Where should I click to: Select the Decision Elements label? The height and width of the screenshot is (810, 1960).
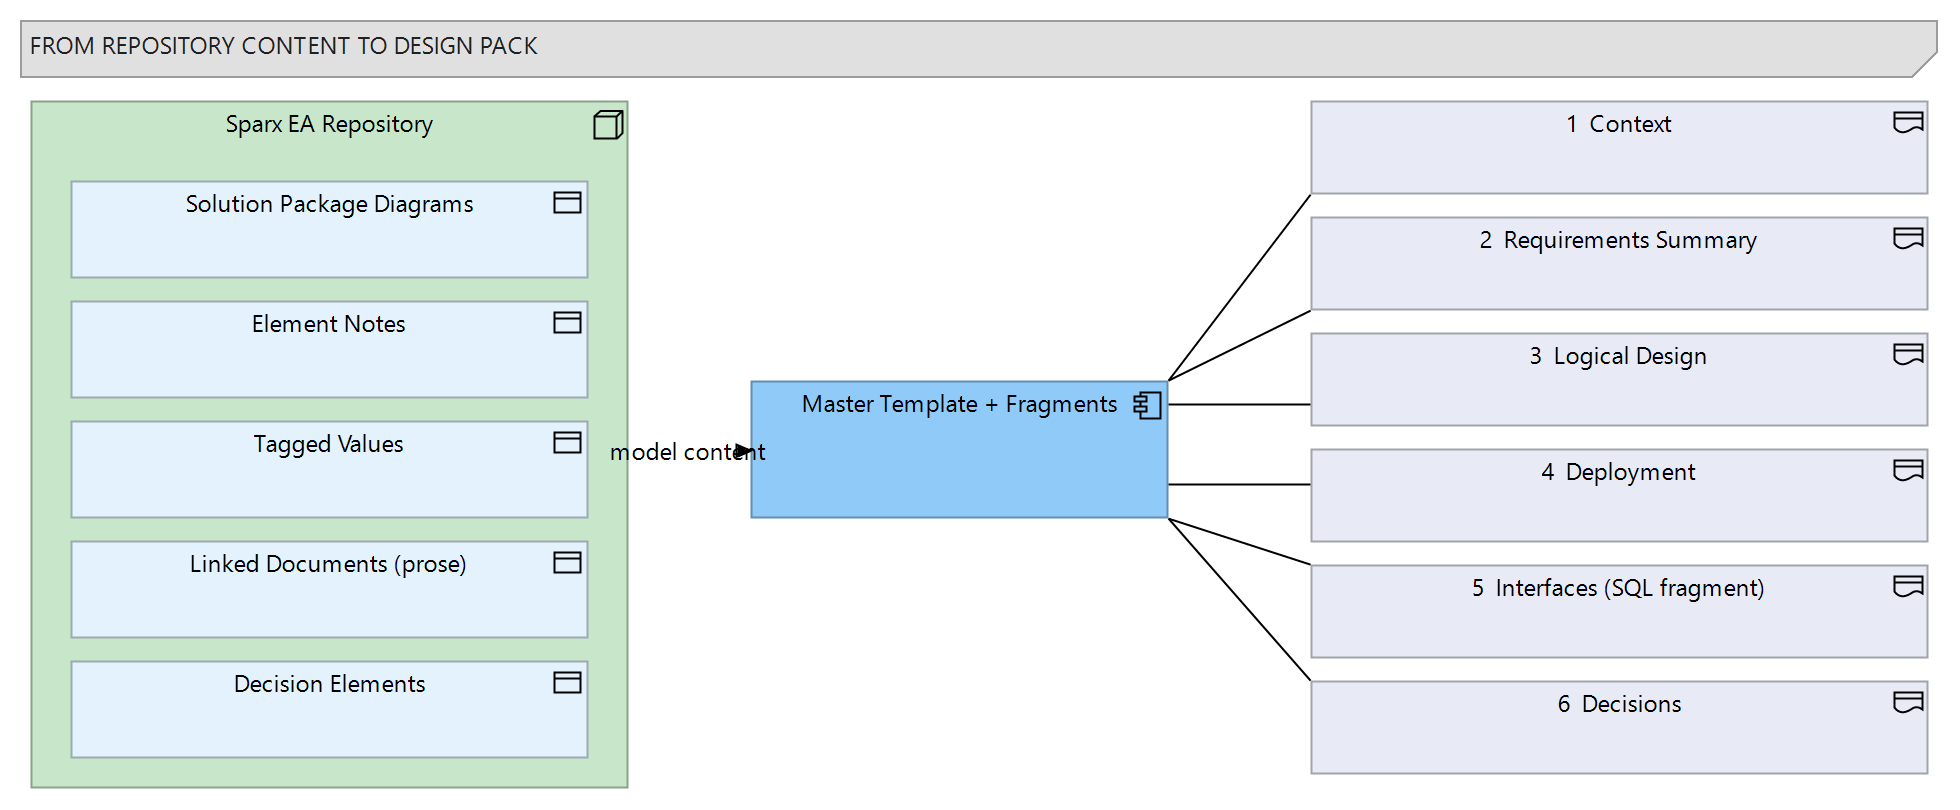329,684
